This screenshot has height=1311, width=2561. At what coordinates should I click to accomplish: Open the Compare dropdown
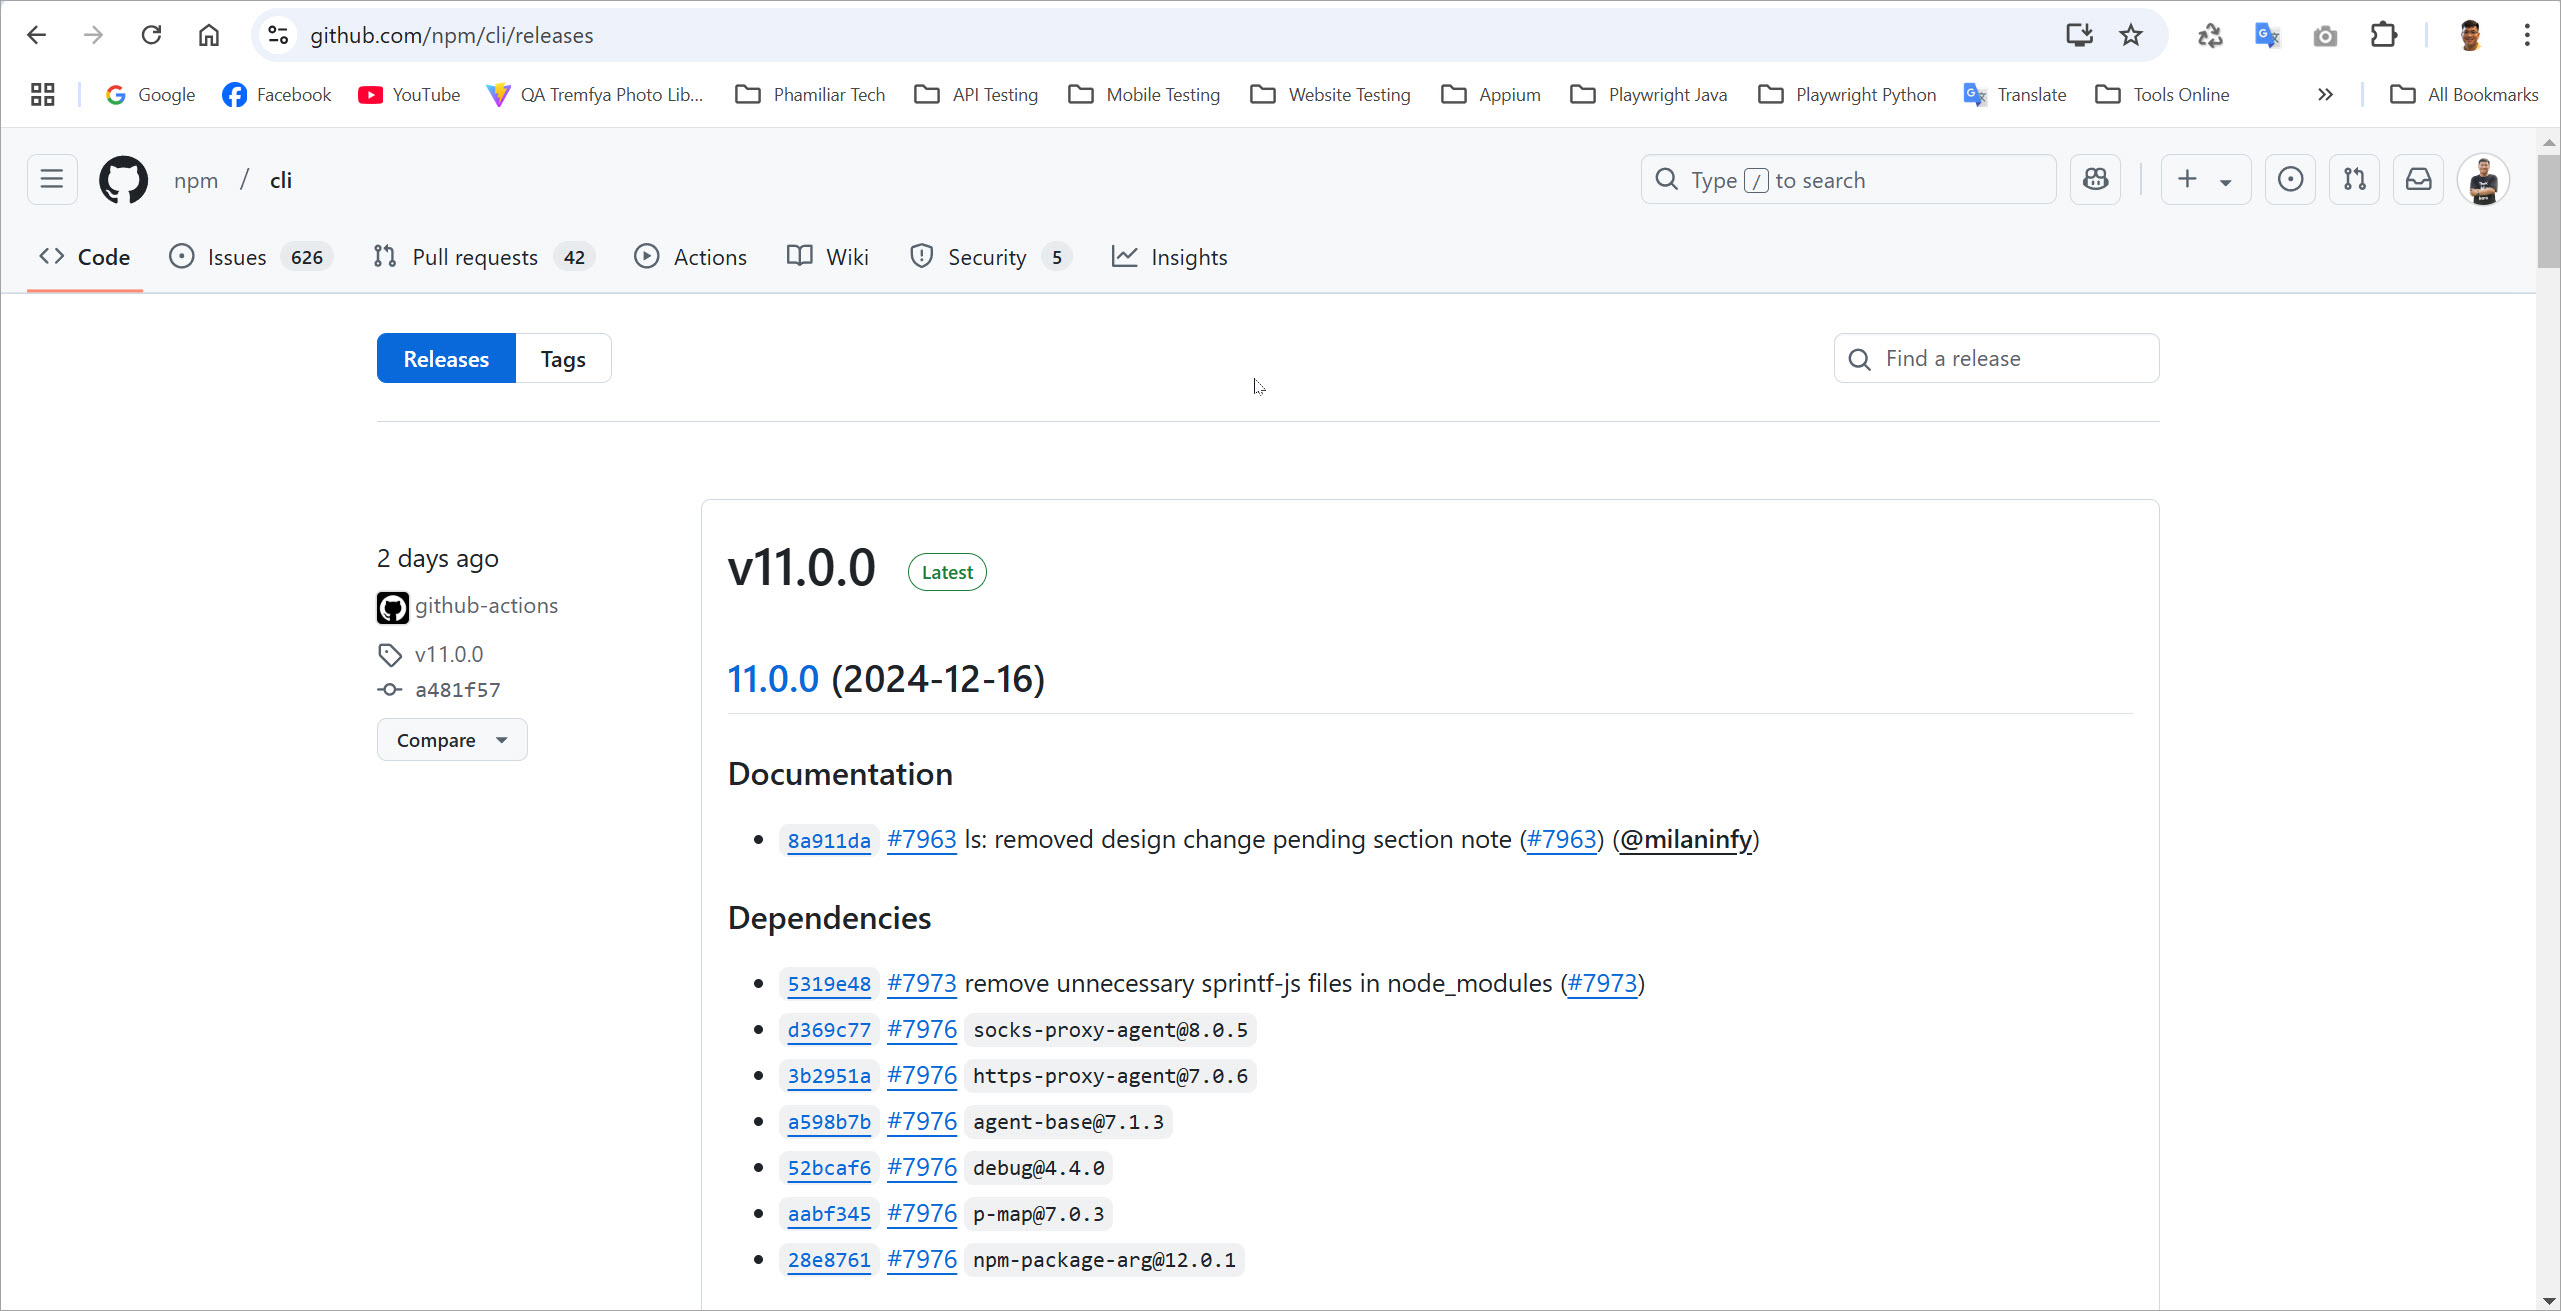pyautogui.click(x=452, y=740)
